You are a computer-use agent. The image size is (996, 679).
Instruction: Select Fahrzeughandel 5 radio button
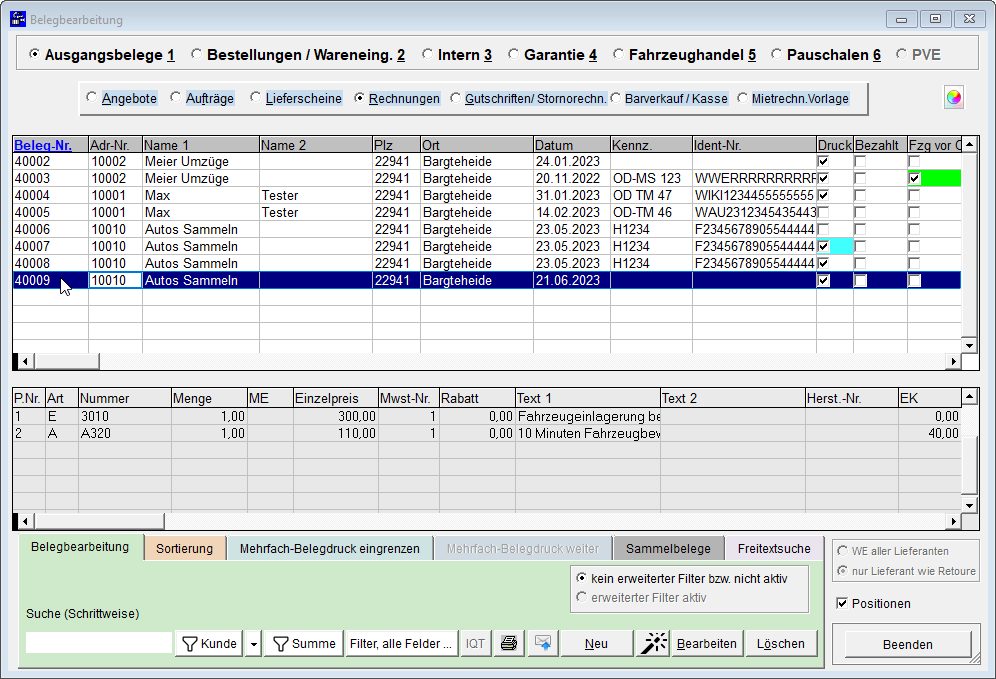pyautogui.click(x=618, y=55)
